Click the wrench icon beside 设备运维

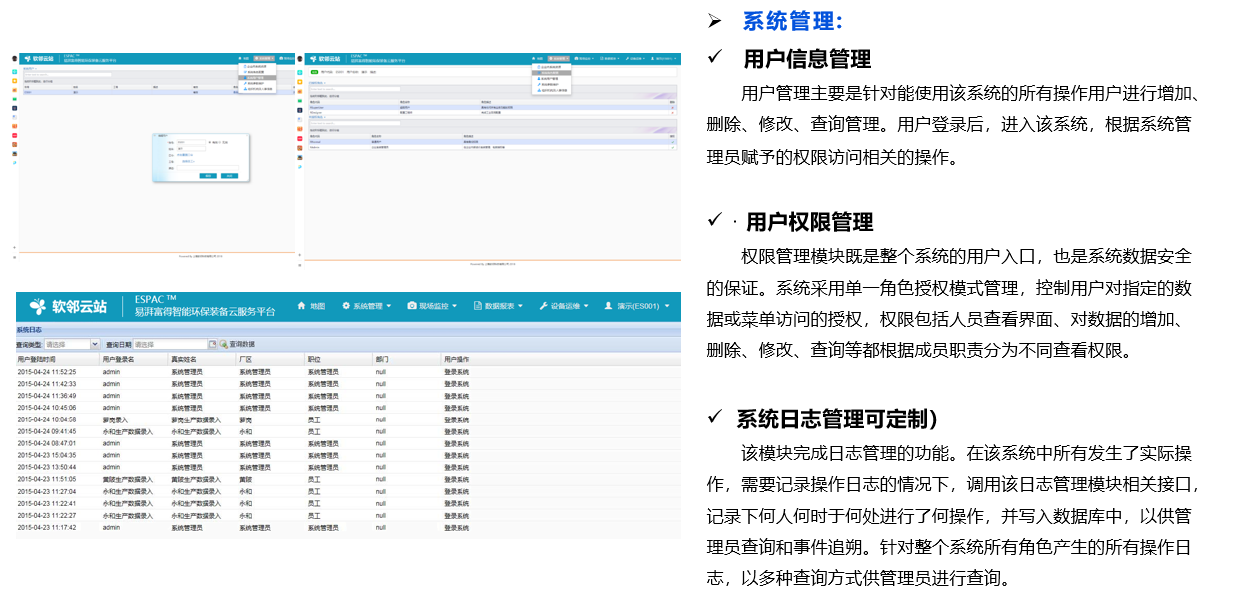point(543,306)
